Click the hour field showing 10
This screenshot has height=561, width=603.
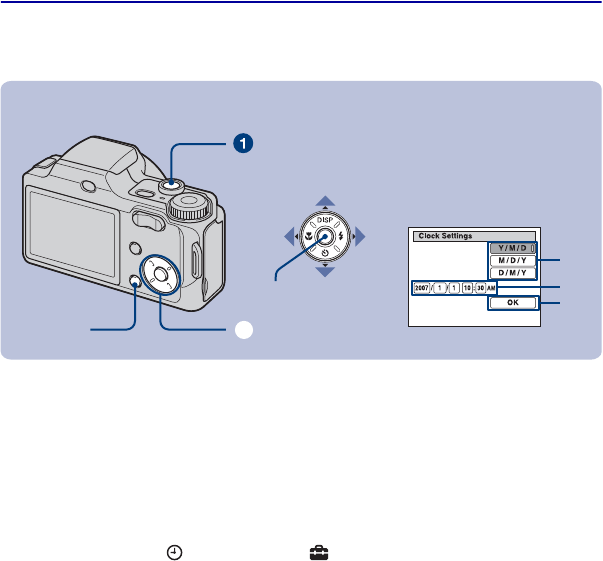(x=467, y=288)
